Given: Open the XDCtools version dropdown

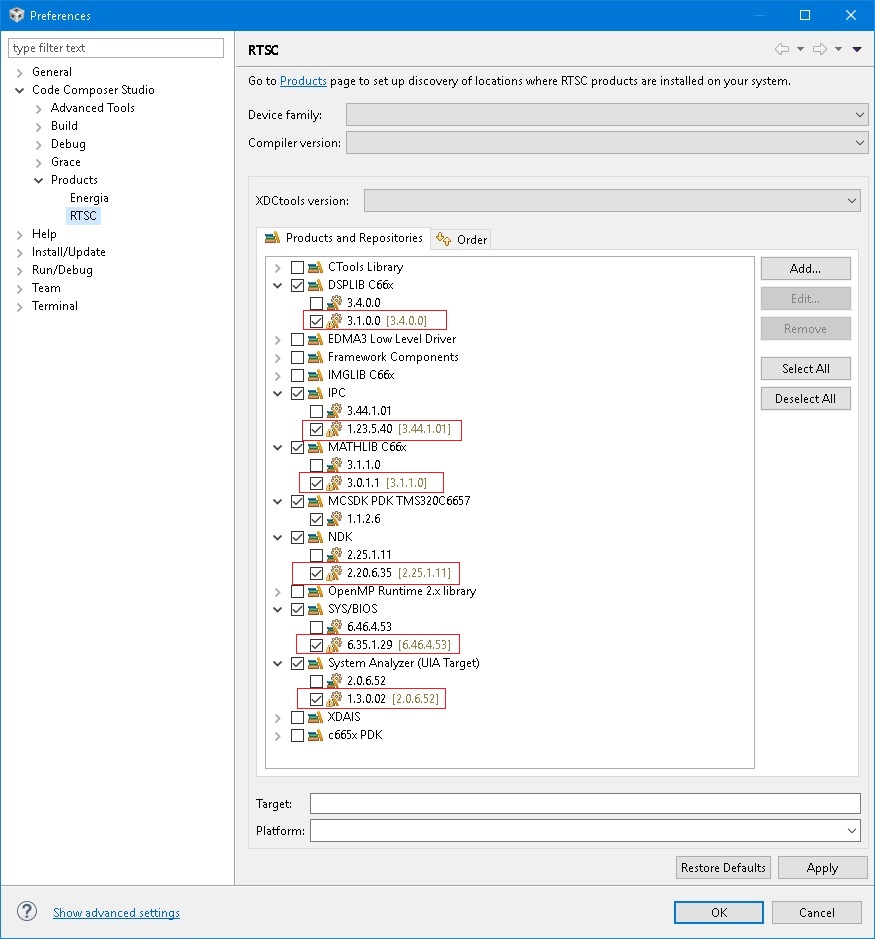Looking at the screenshot, I should tap(851, 200).
